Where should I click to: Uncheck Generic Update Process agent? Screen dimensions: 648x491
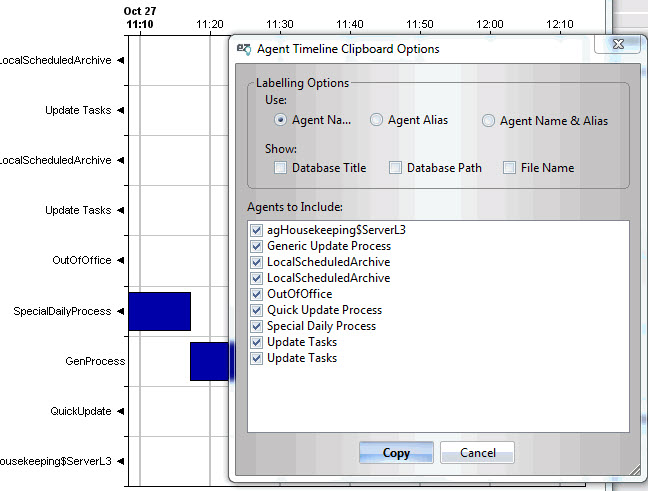(257, 246)
